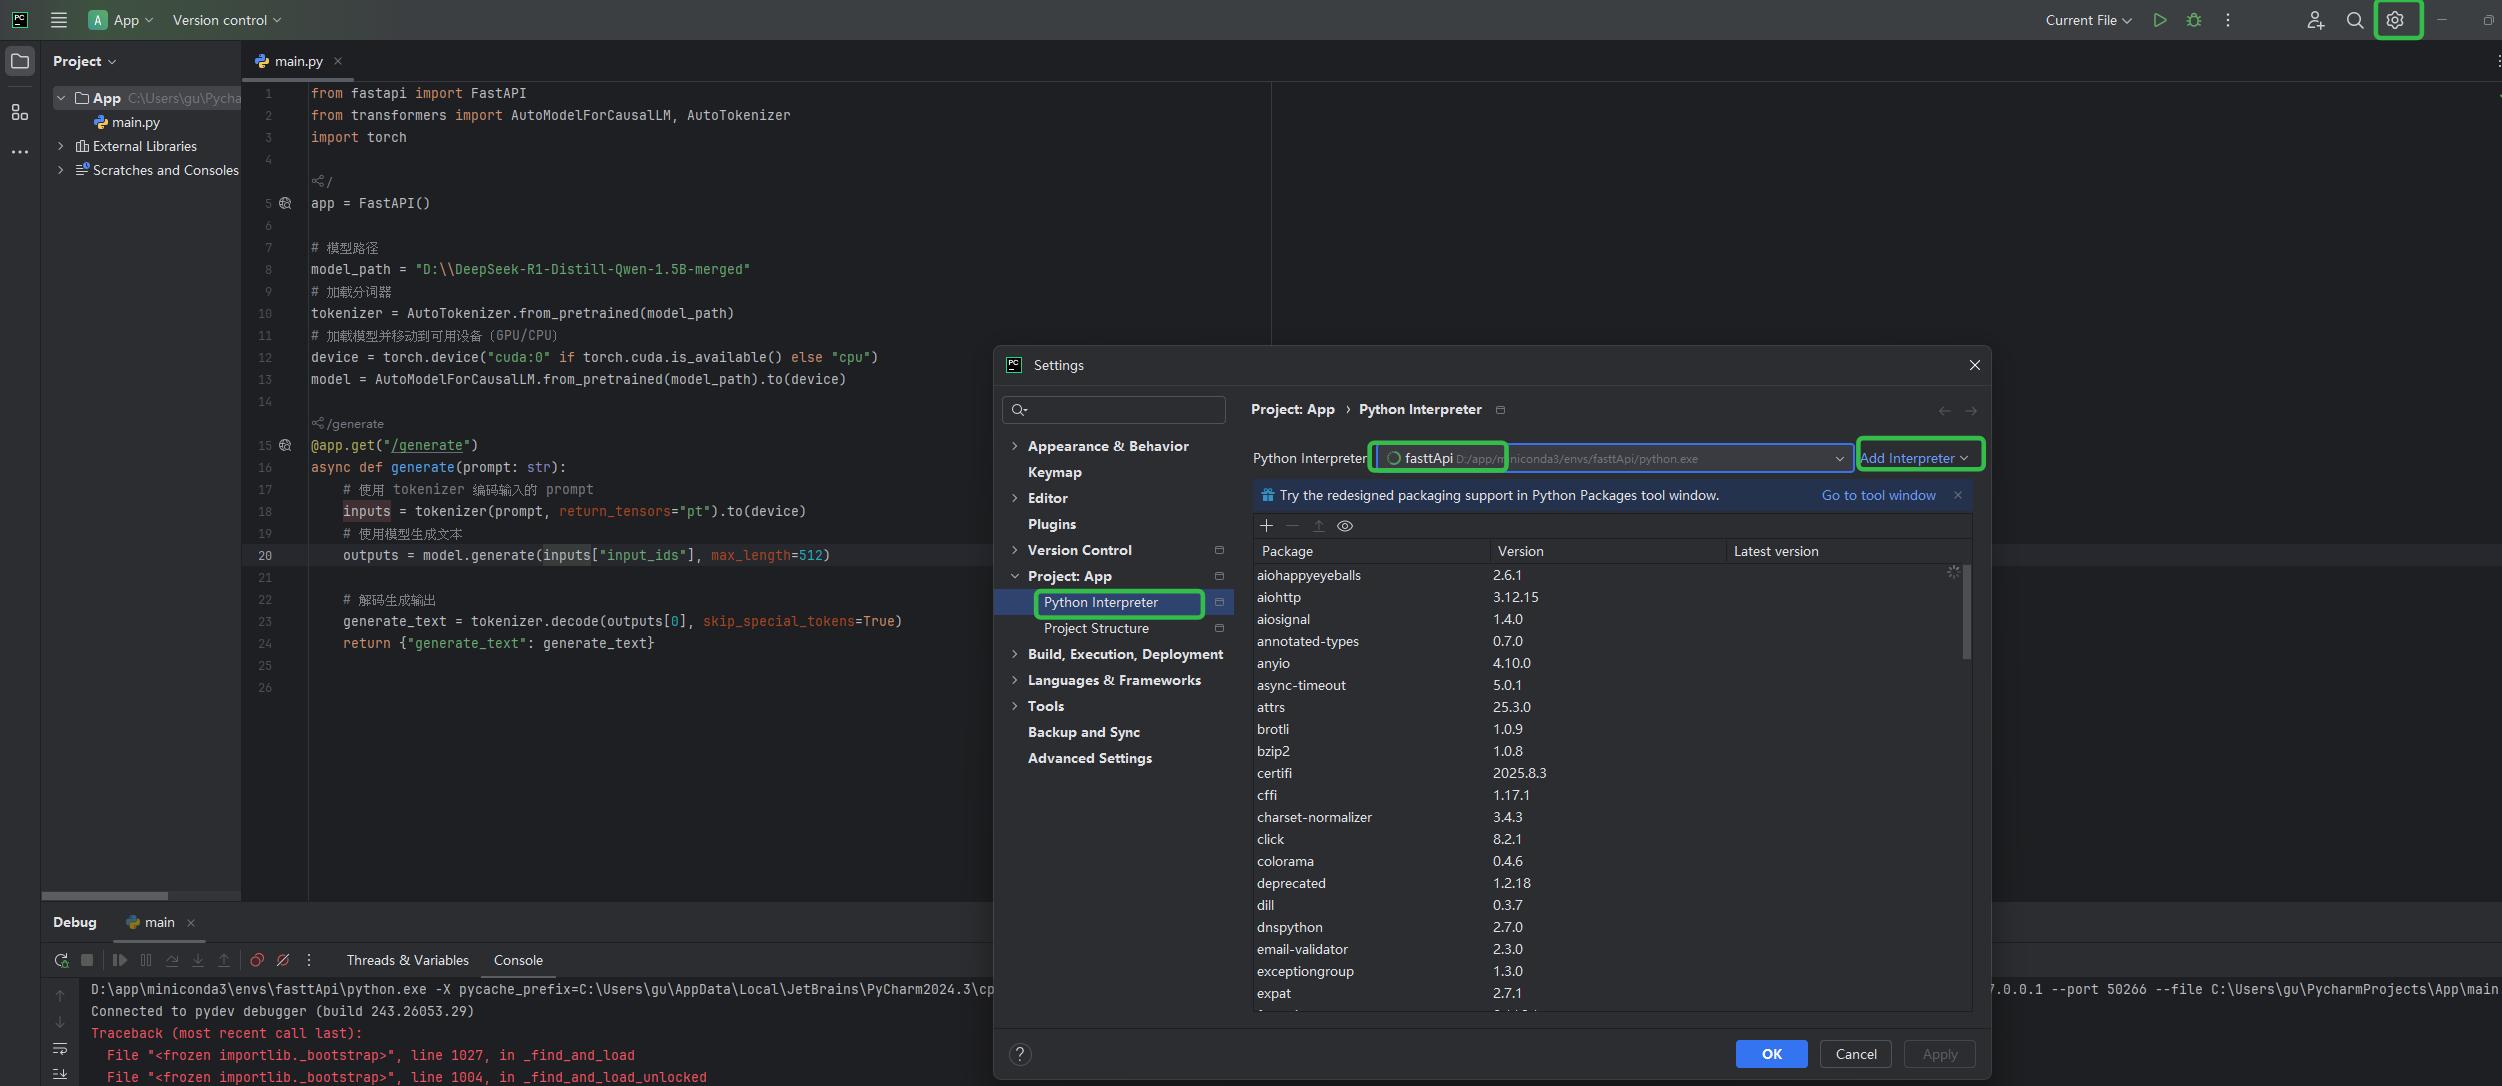
Task: Rerun the debug session with the rerun icon
Action: pos(62,960)
